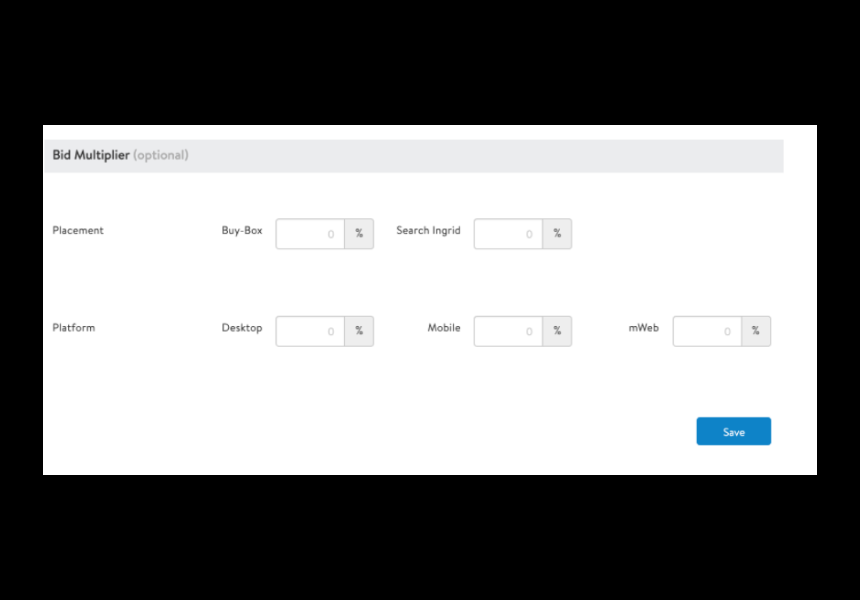This screenshot has width=860, height=600.
Task: Click the percent addon beside Buy-Box
Action: coord(359,234)
